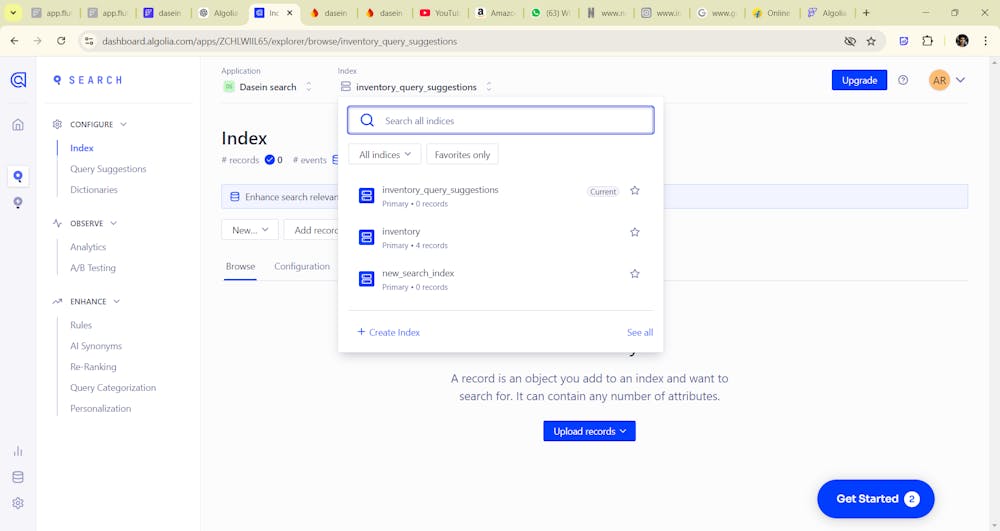1000x531 pixels.
Task: Open the tab search dropdown arrow
Action: [x=13, y=13]
